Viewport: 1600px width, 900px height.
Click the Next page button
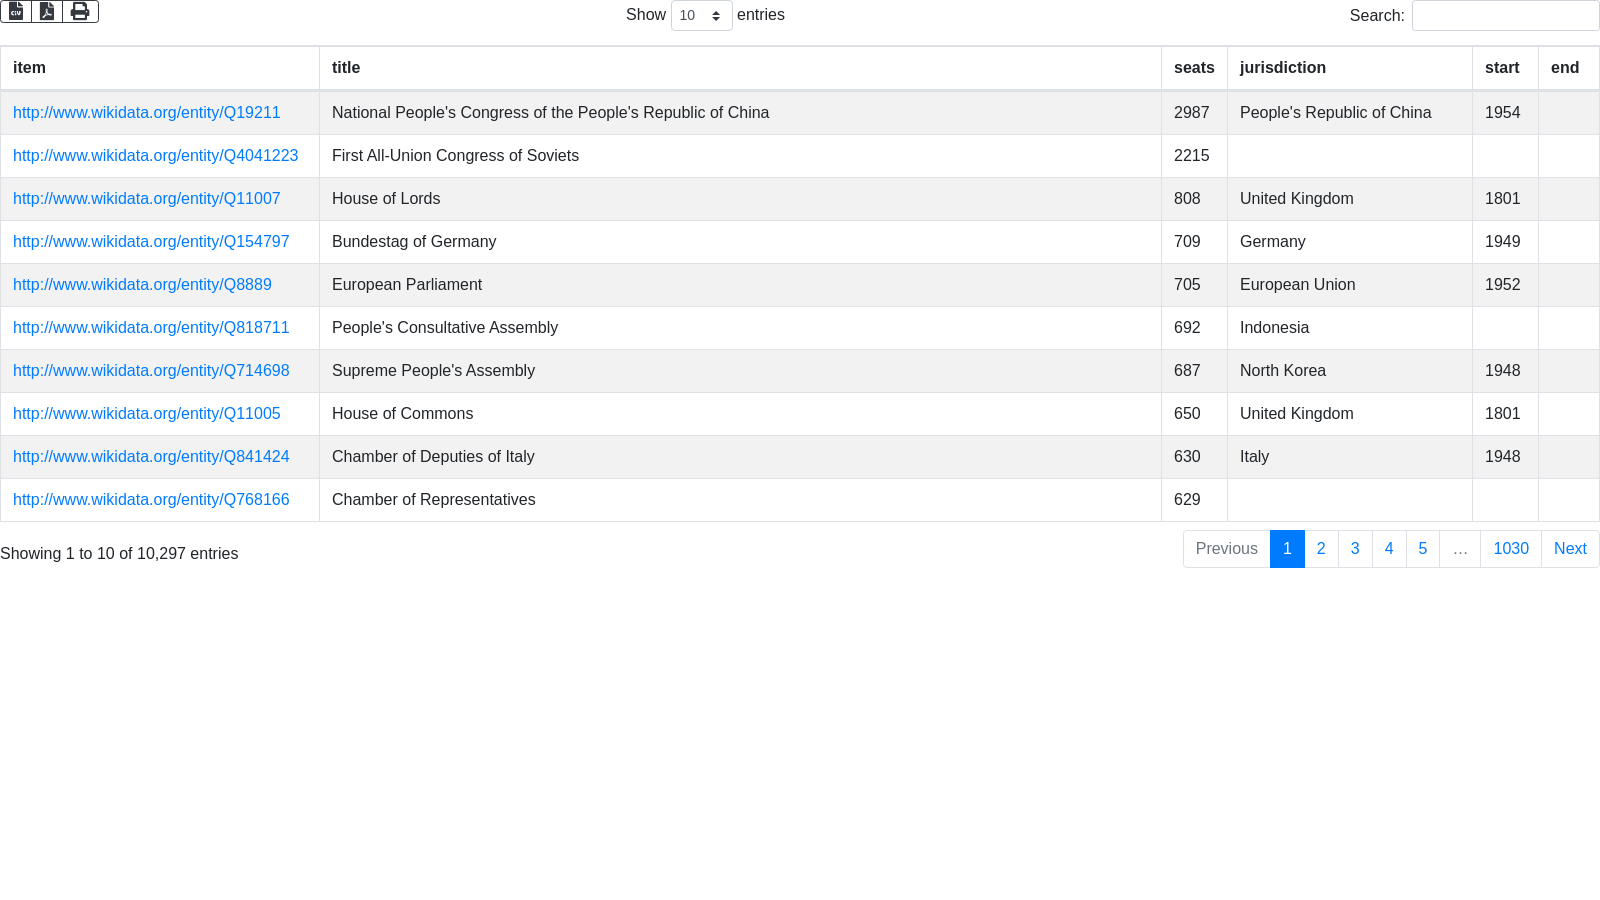point(1569,549)
